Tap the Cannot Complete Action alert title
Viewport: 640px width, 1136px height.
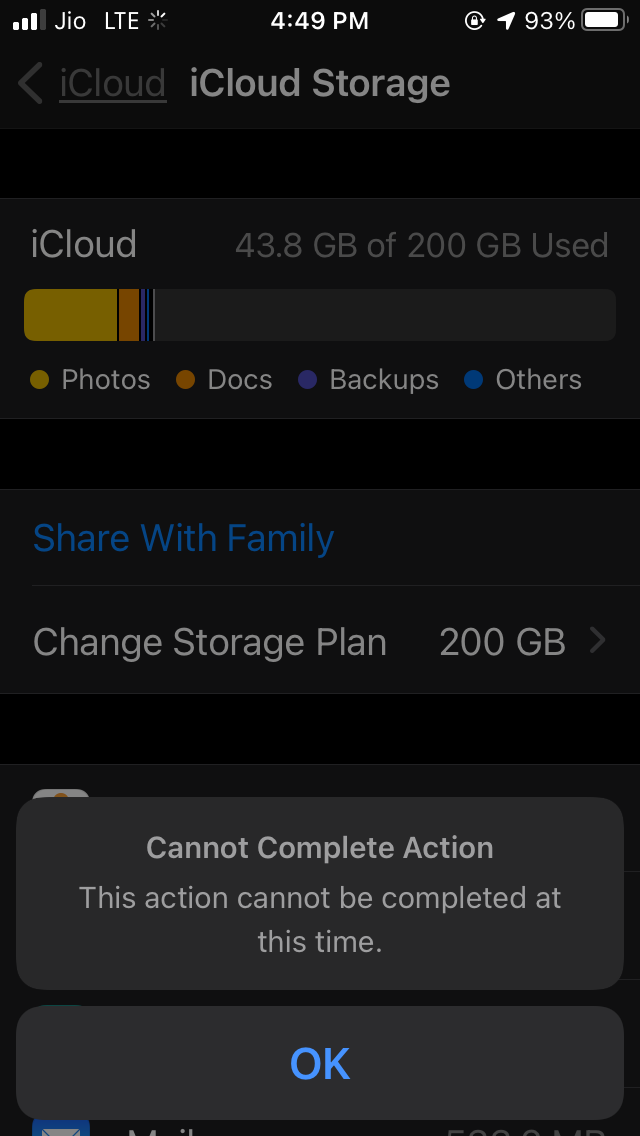[320, 848]
